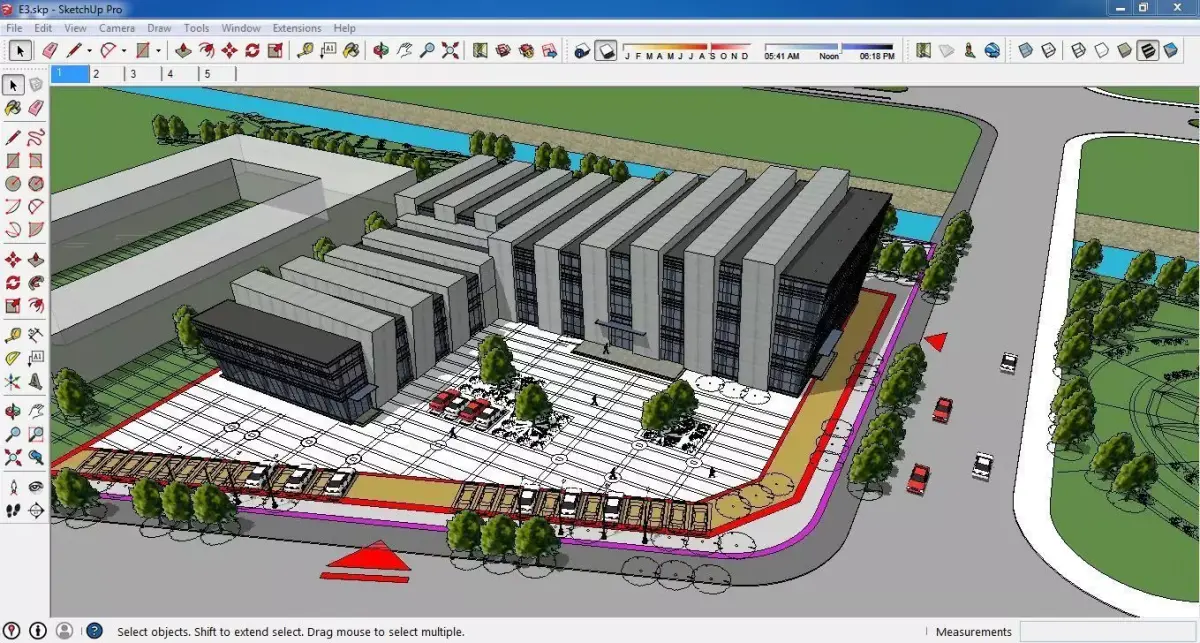The height and width of the screenshot is (643, 1200).
Task: Switch to Hidden Line face style
Action: tap(1101, 50)
